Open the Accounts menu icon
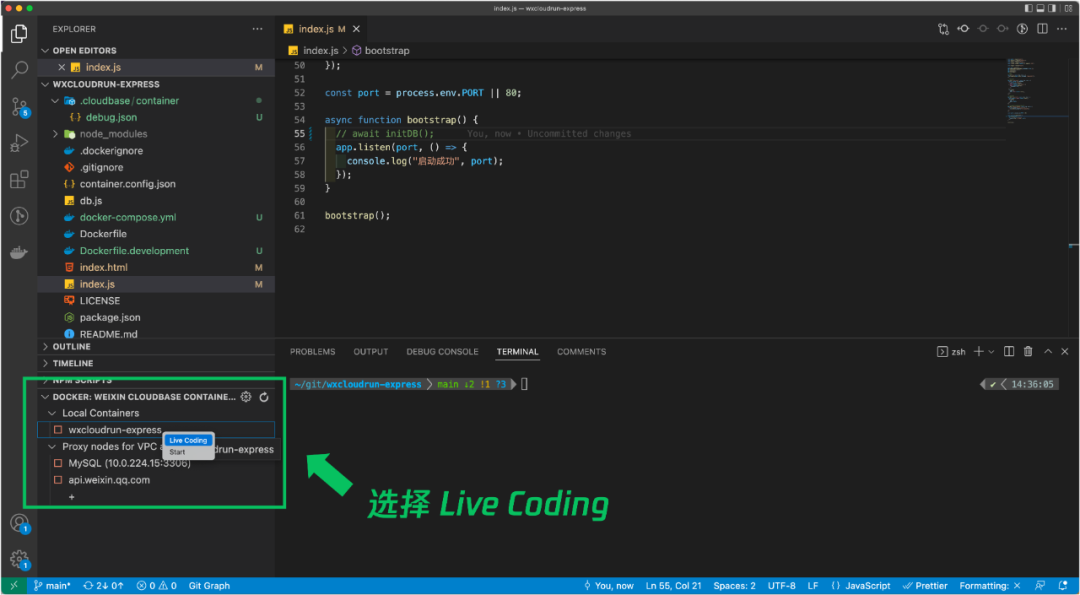Screen dimensions: 1080x595 [x=19, y=523]
